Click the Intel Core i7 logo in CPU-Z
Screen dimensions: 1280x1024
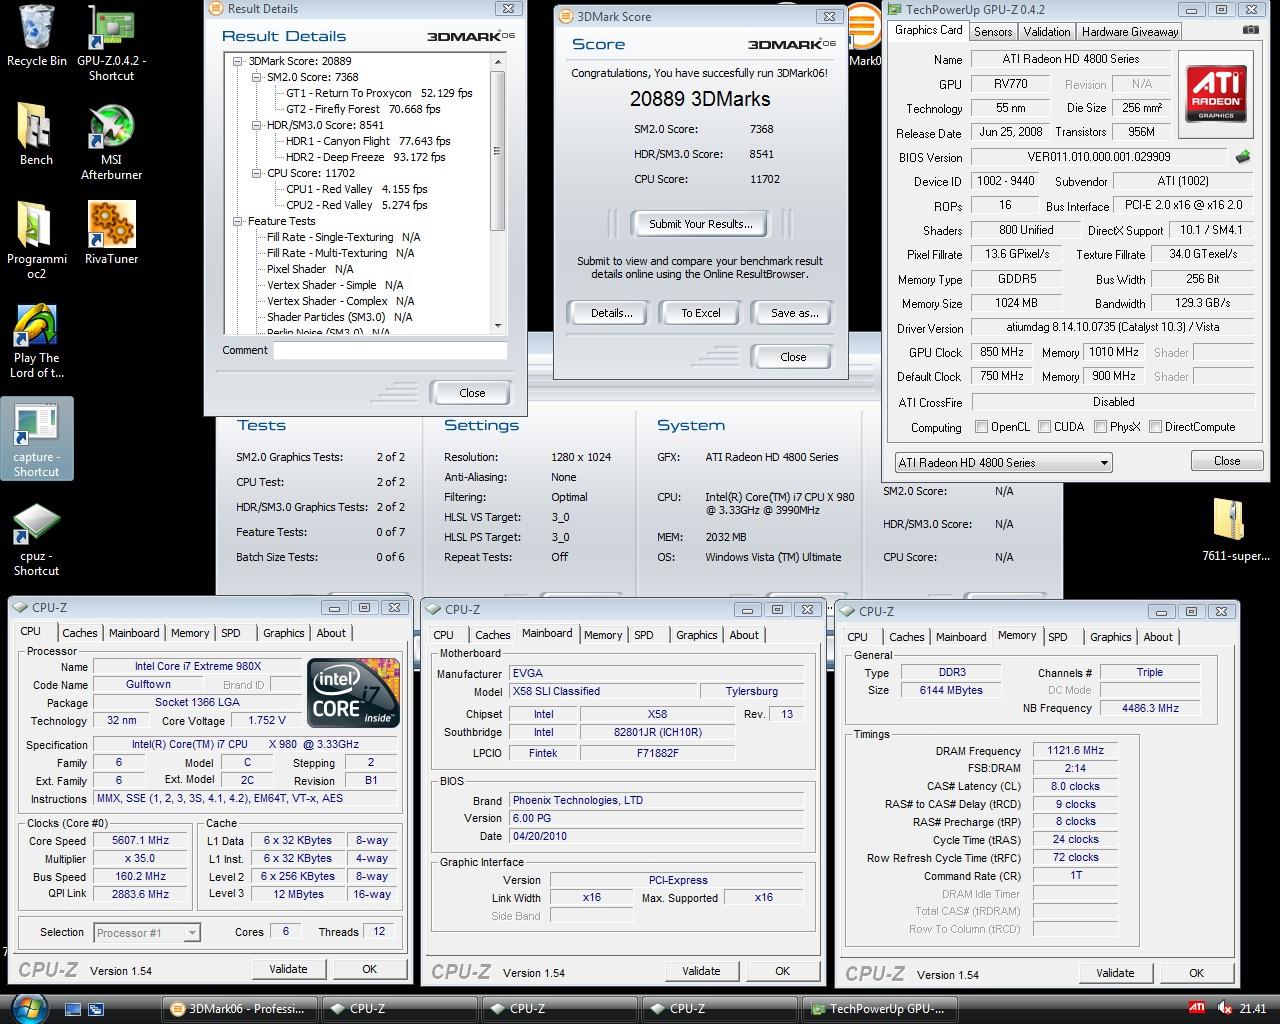point(353,693)
